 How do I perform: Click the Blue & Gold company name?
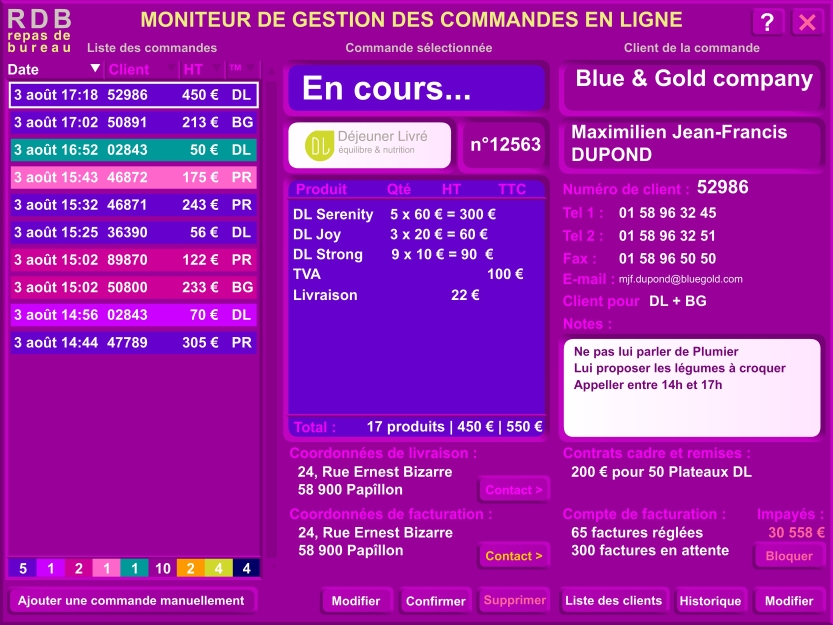(x=694, y=79)
